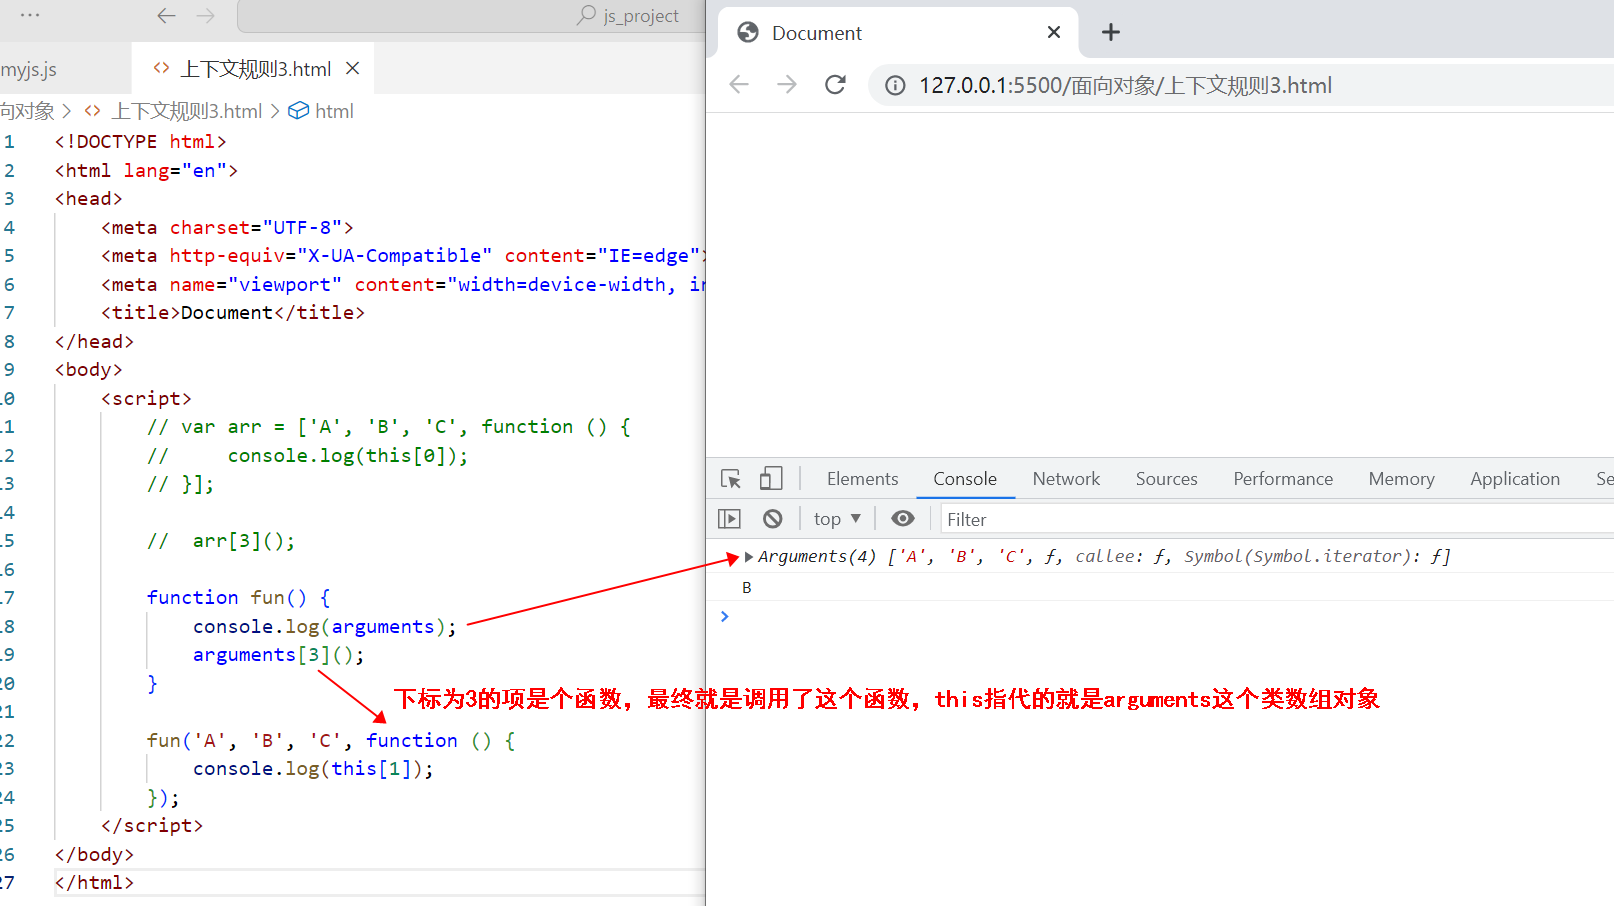Click the html symbol cube icon in breadcrumb

click(298, 111)
